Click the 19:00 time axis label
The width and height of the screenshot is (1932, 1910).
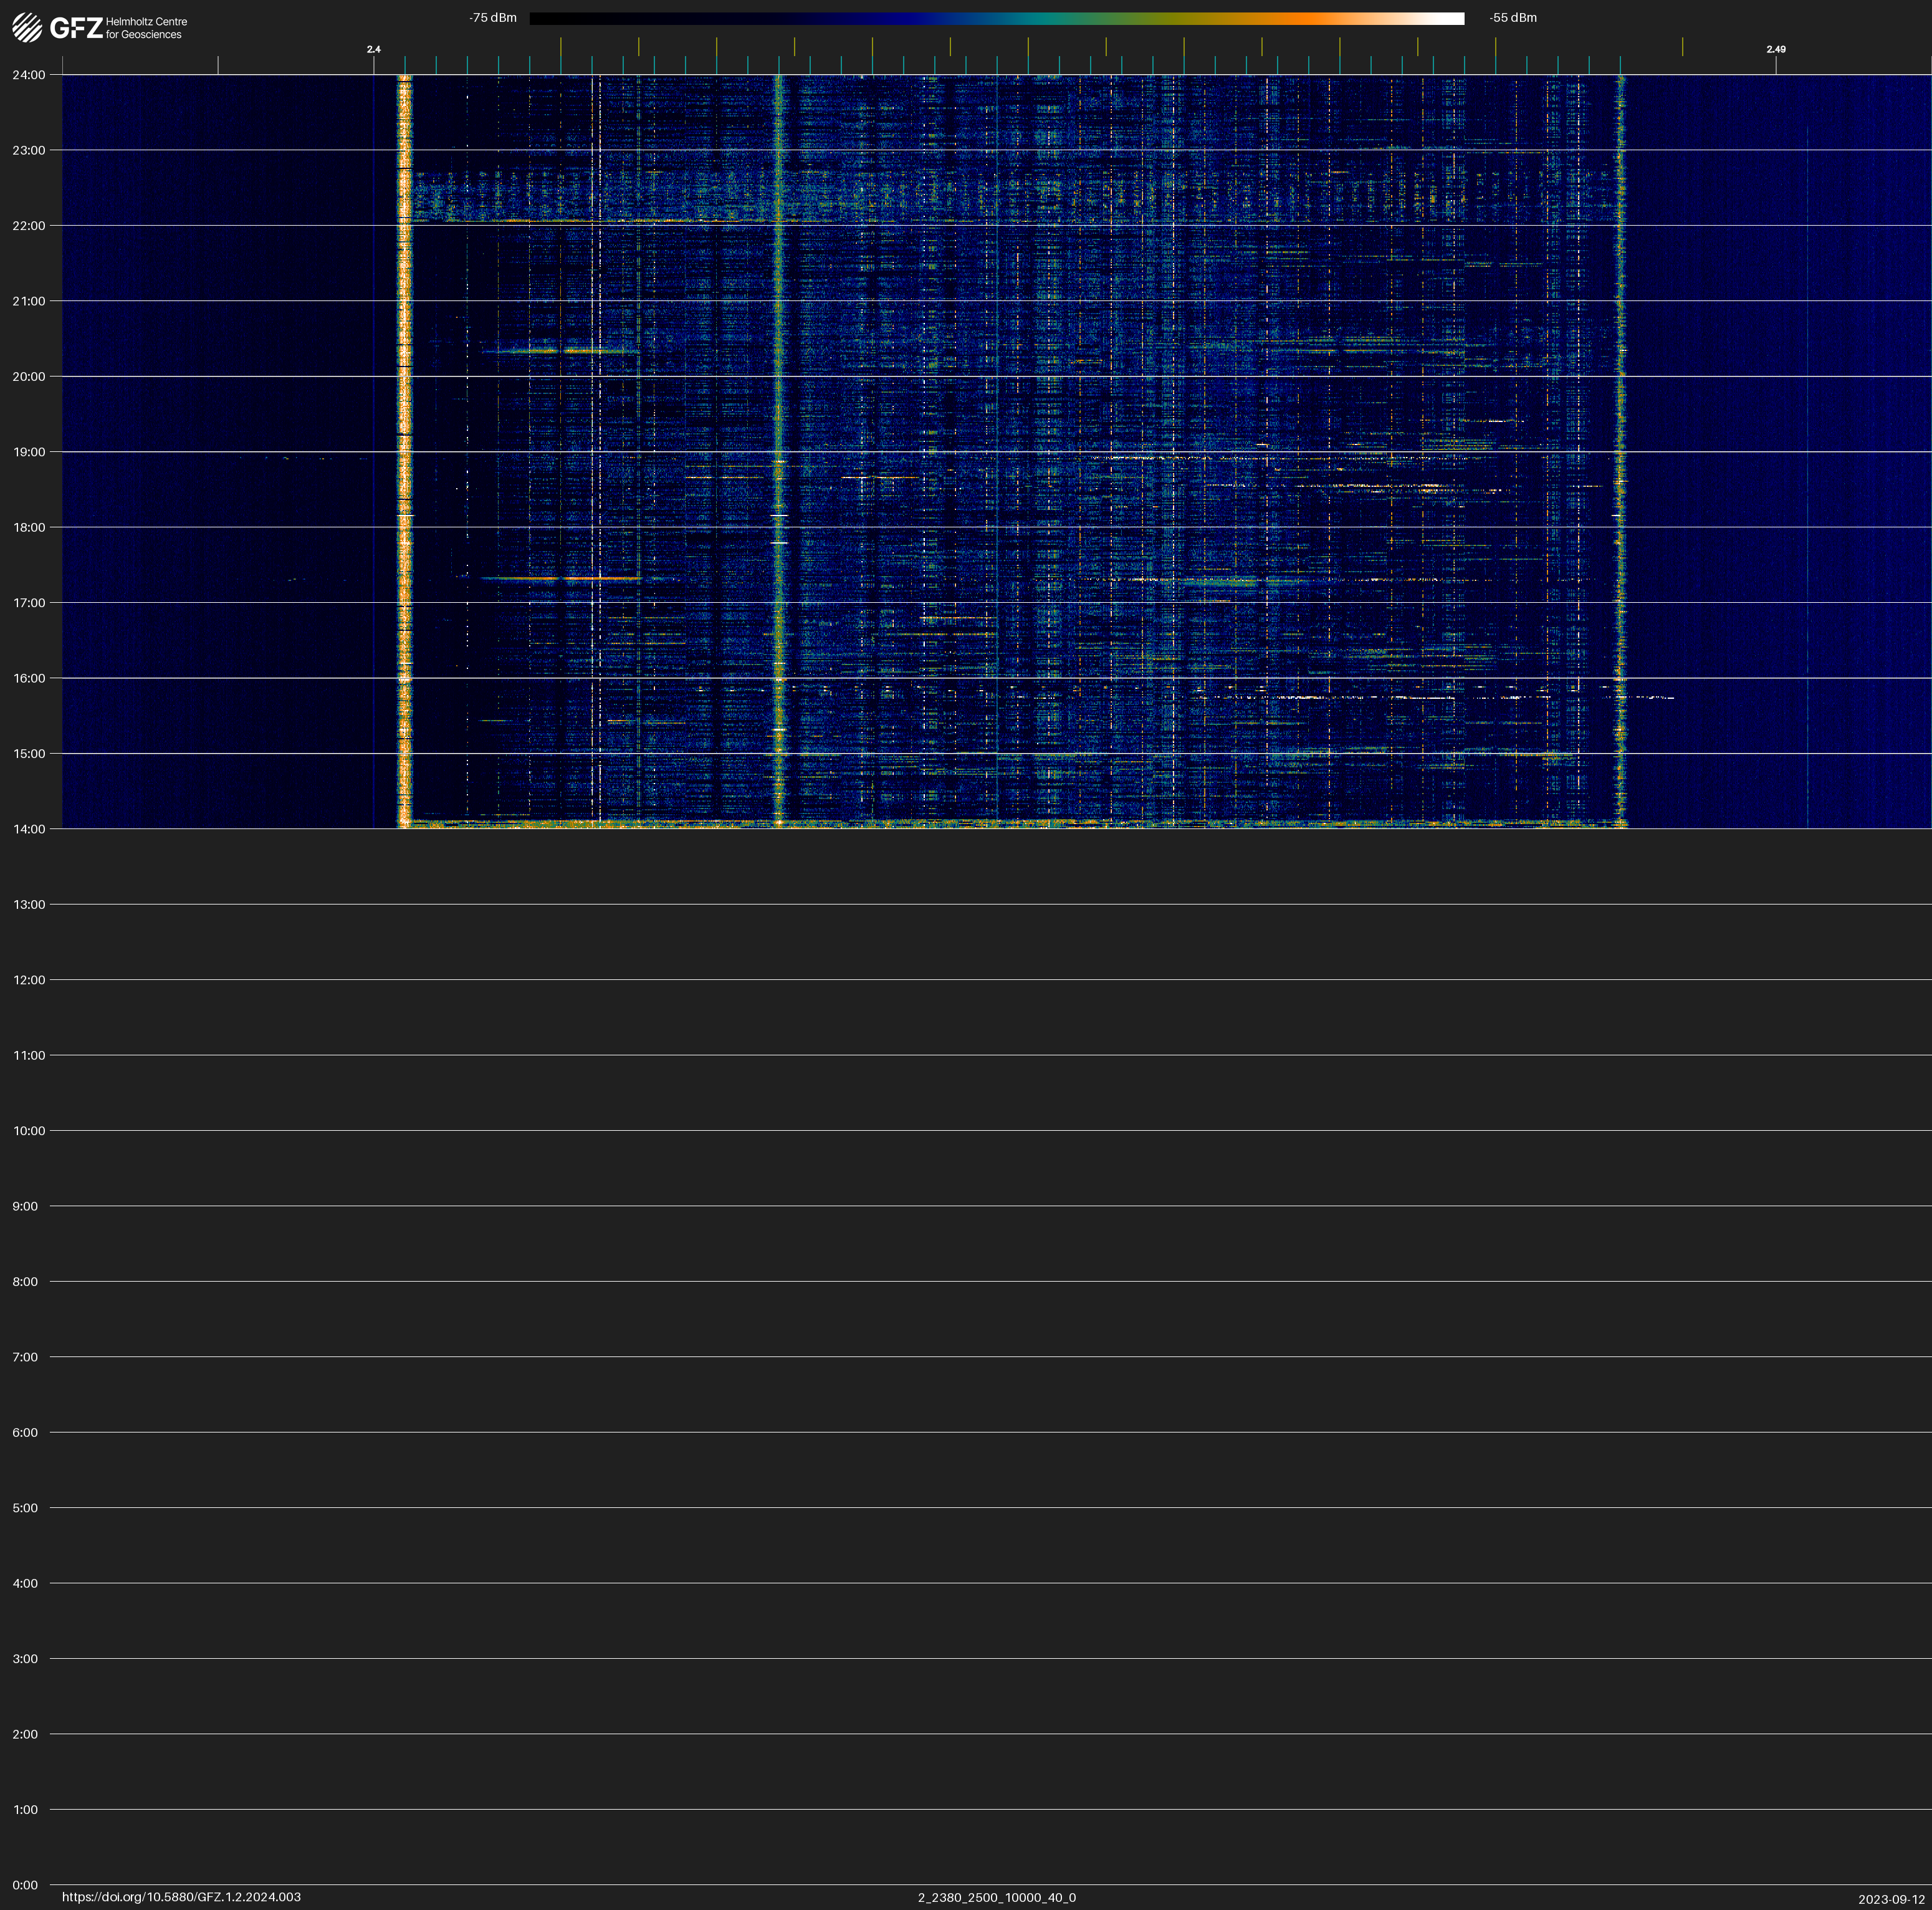tap(29, 452)
